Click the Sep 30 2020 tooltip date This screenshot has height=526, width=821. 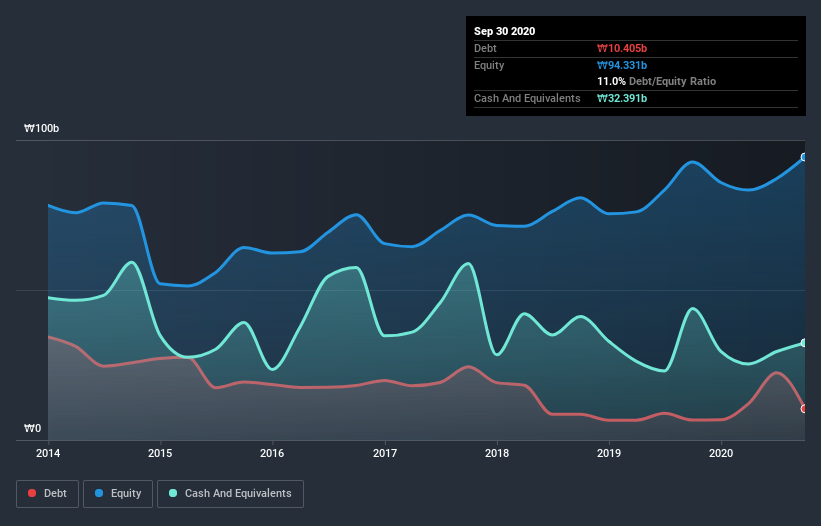504,31
